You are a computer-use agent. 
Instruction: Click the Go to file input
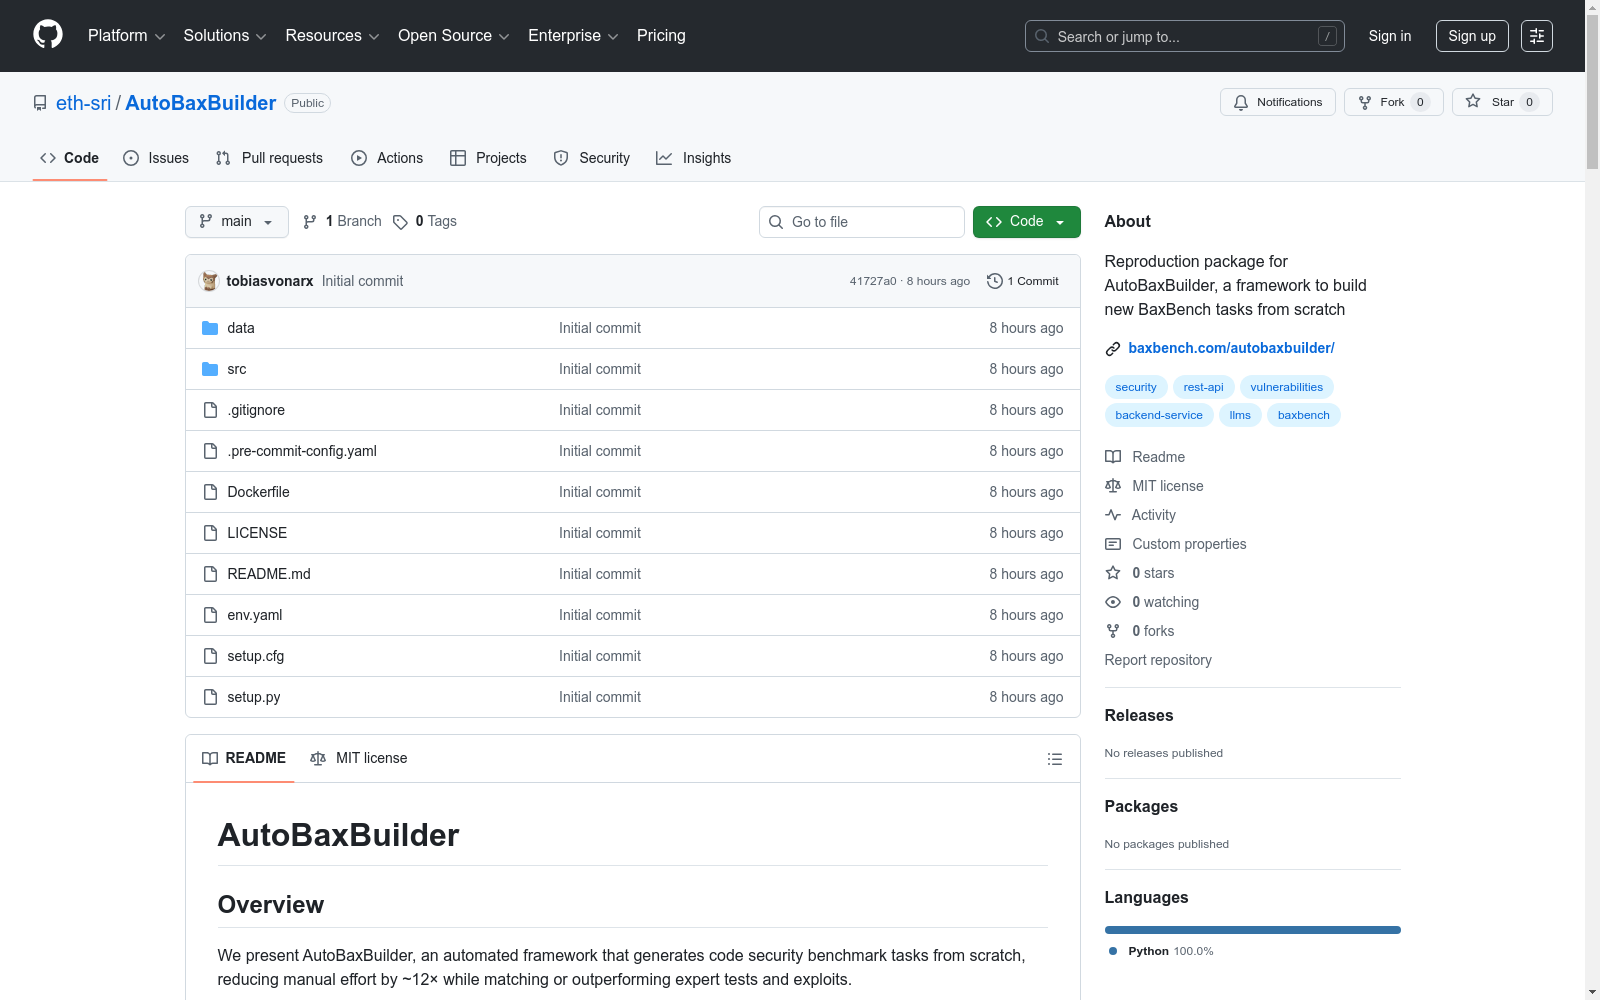click(862, 222)
